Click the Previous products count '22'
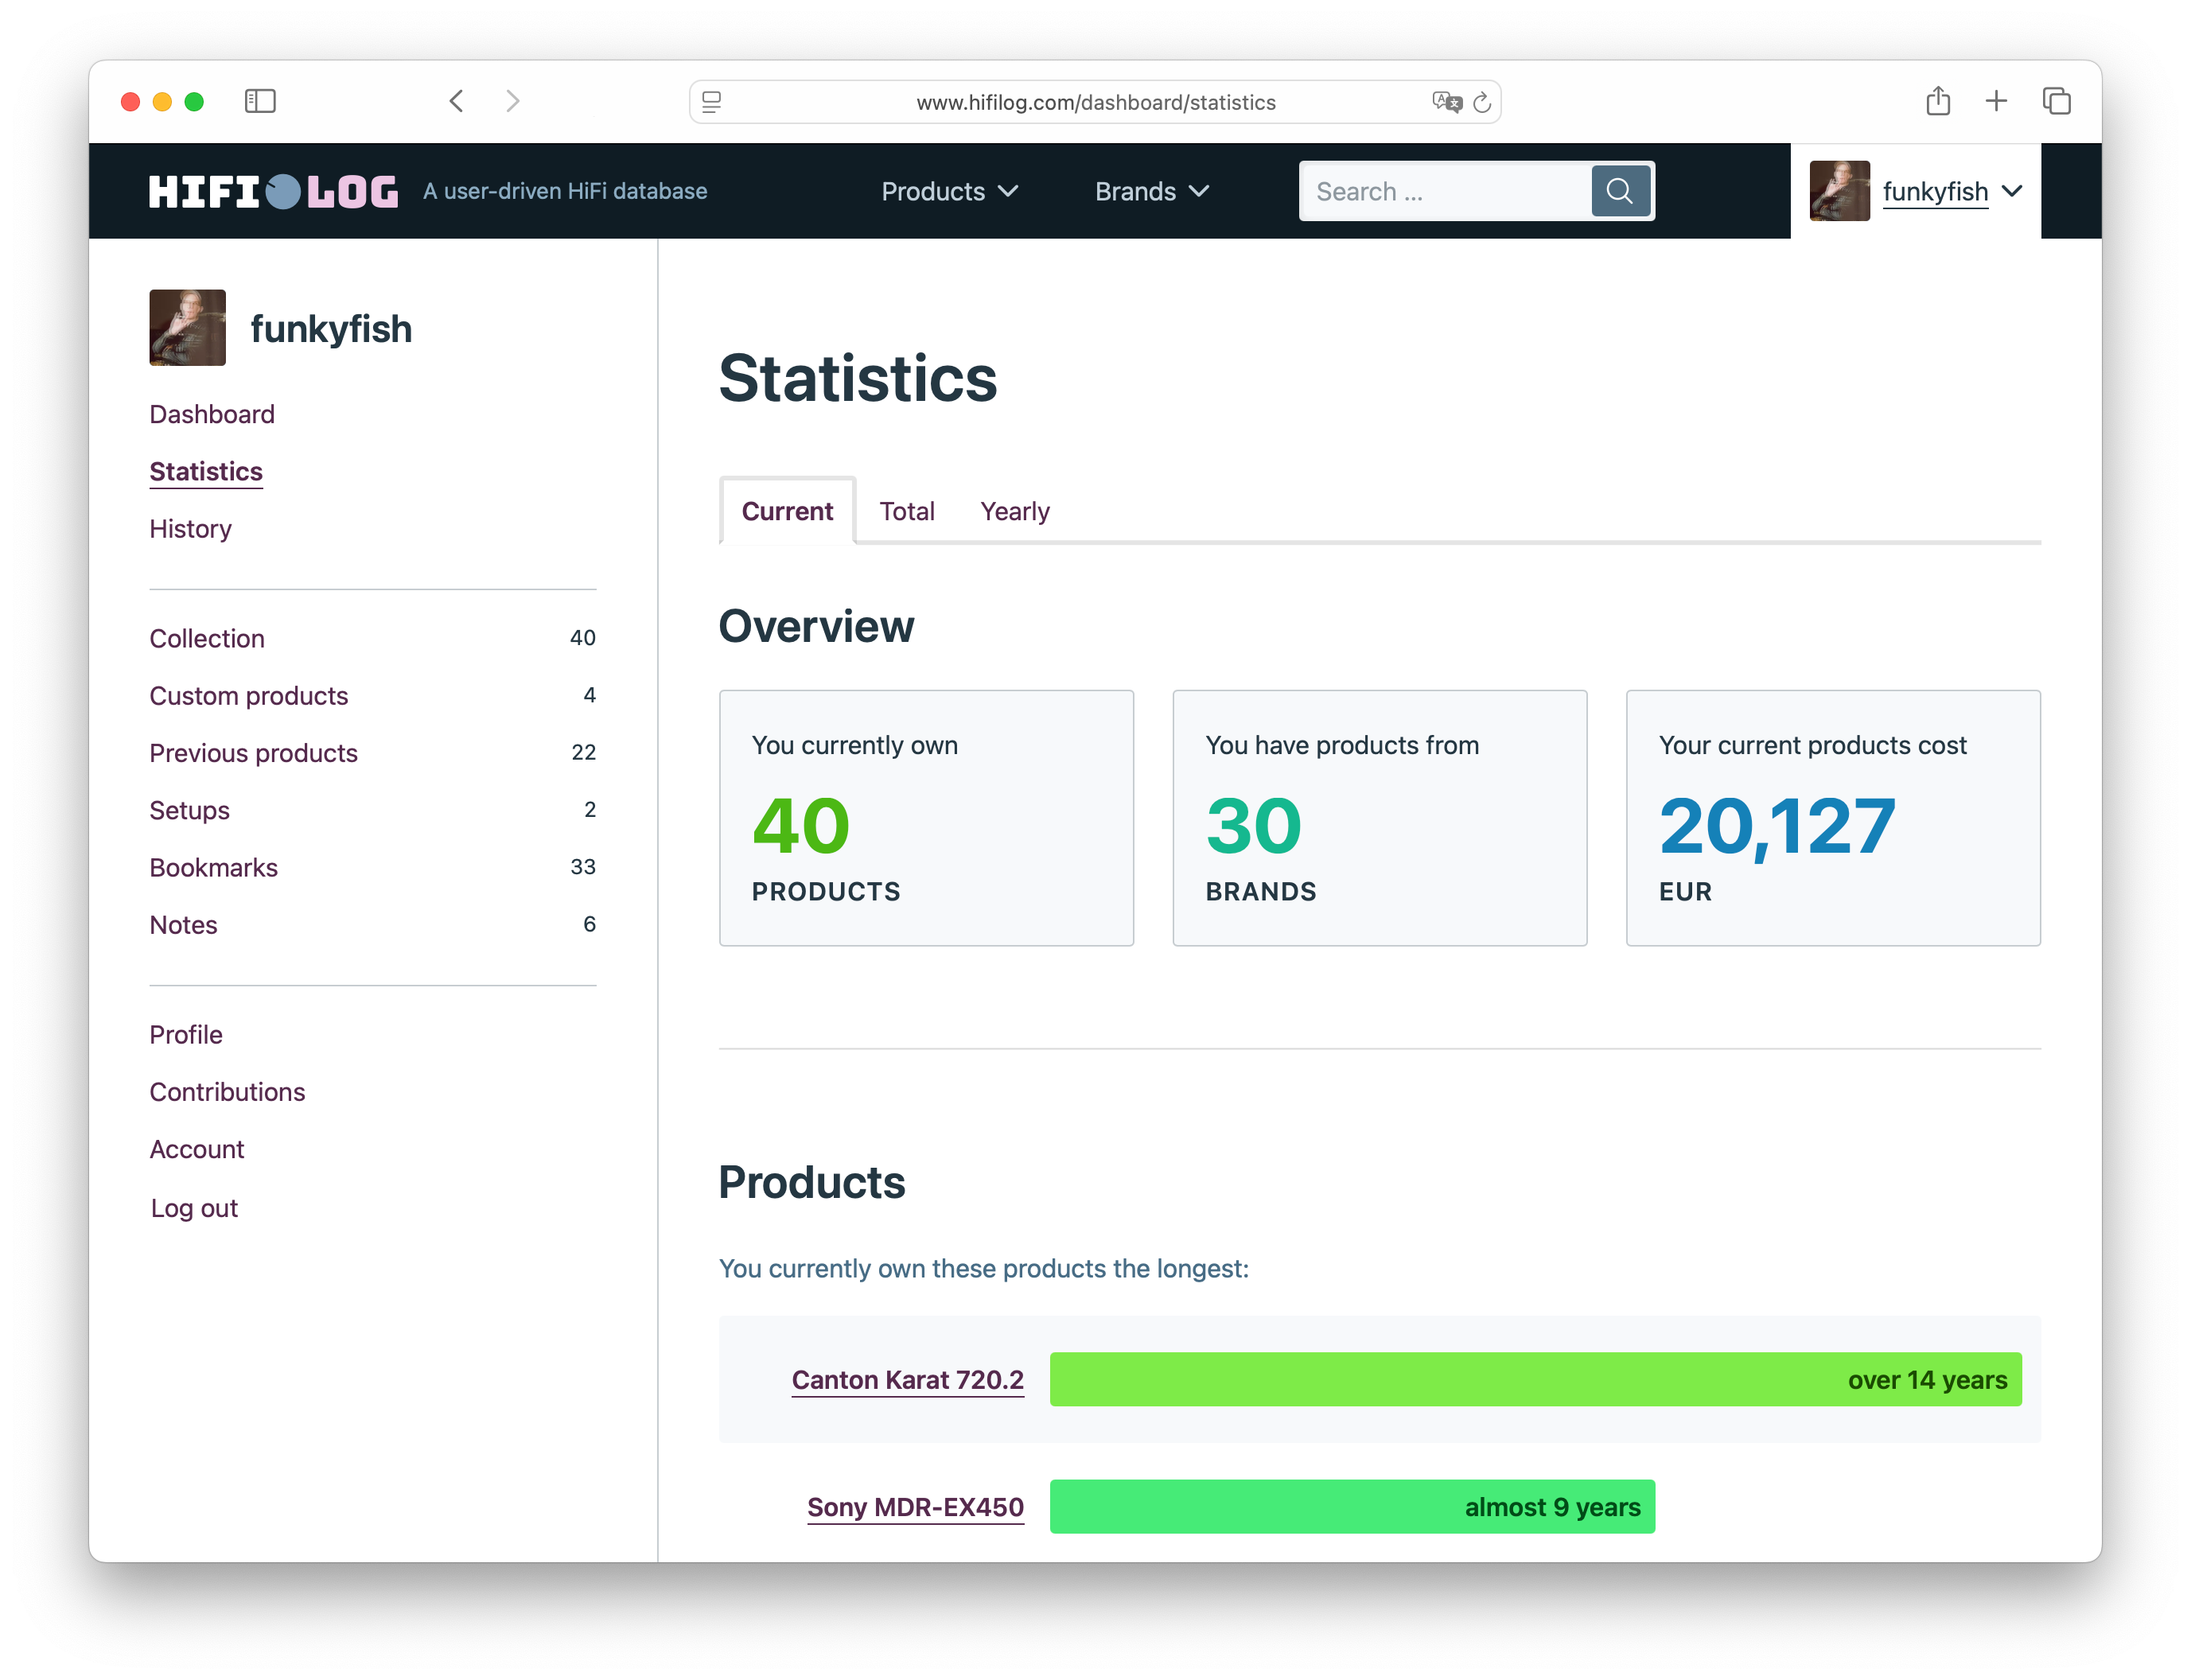This screenshot has width=2191, height=1680. tap(583, 752)
